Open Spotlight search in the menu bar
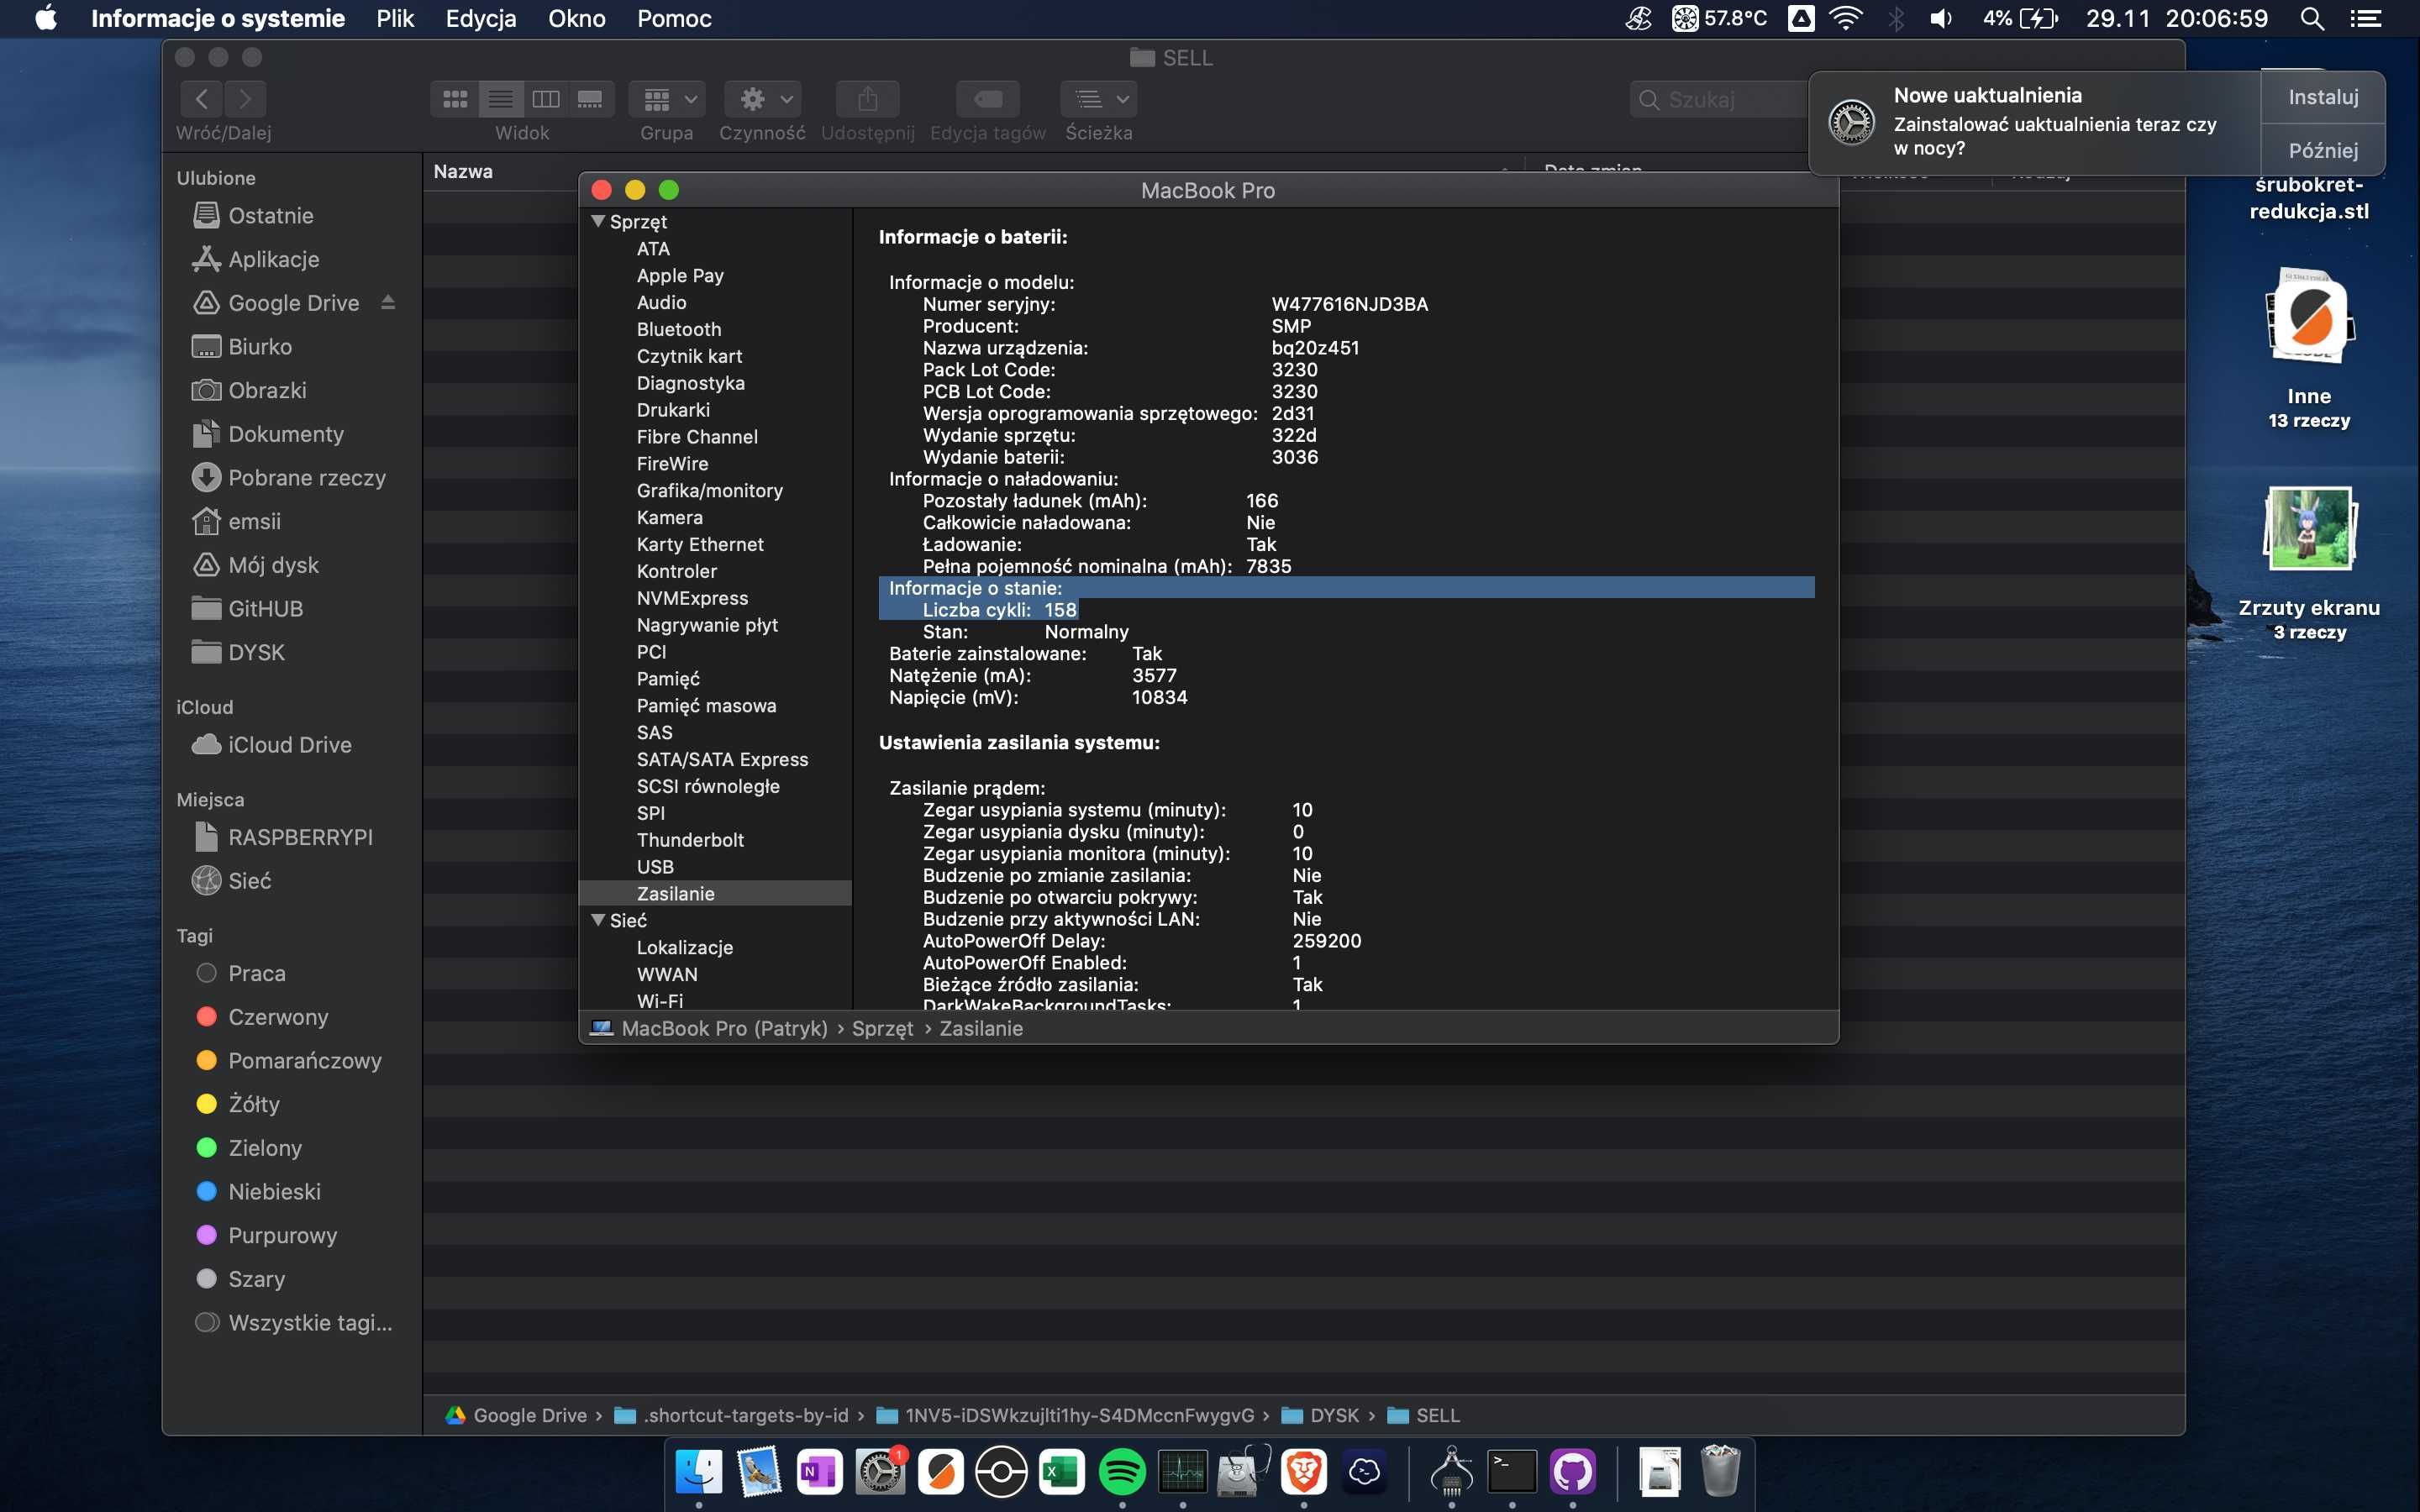Viewport: 2420px width, 1512px height. coord(2311,18)
